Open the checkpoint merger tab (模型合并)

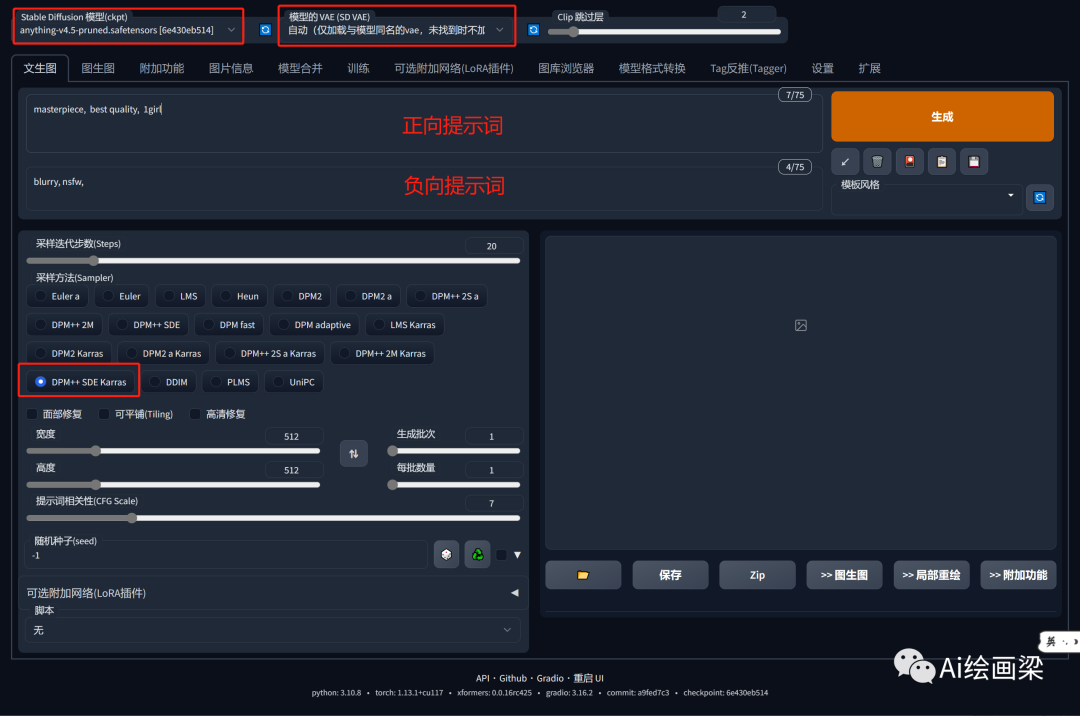click(x=300, y=68)
